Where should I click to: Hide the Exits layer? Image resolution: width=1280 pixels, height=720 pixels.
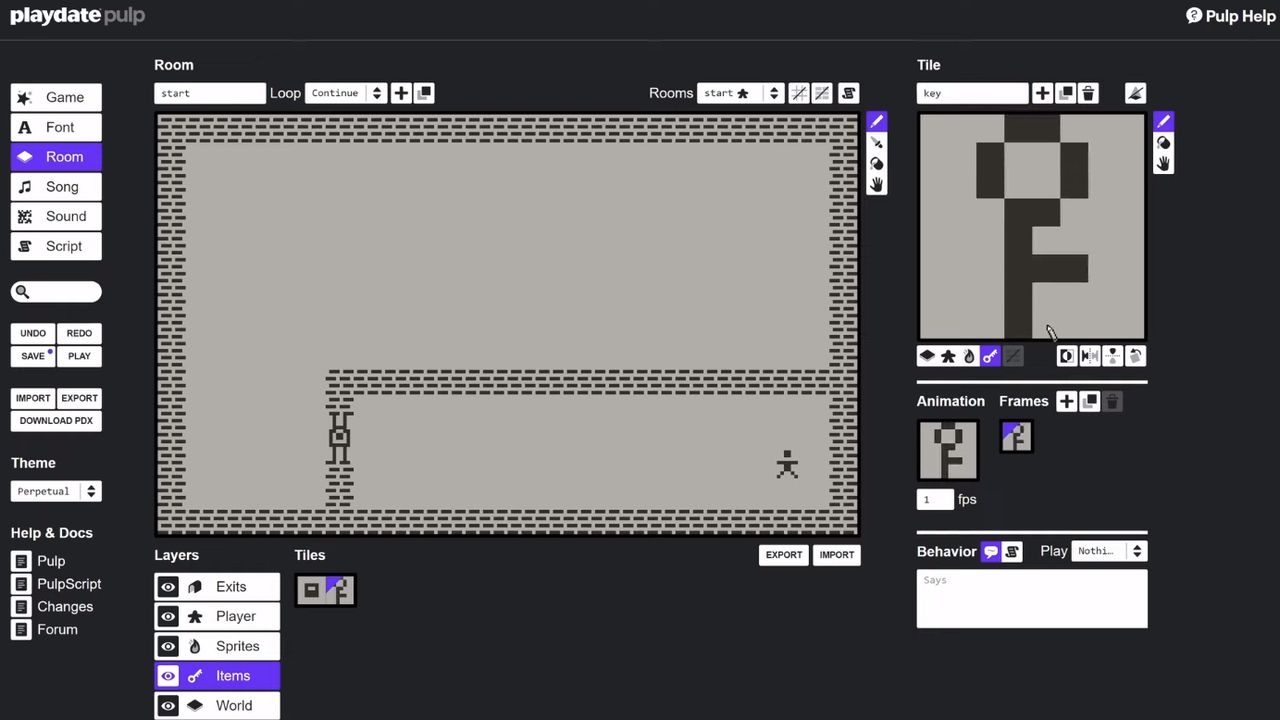(x=168, y=587)
